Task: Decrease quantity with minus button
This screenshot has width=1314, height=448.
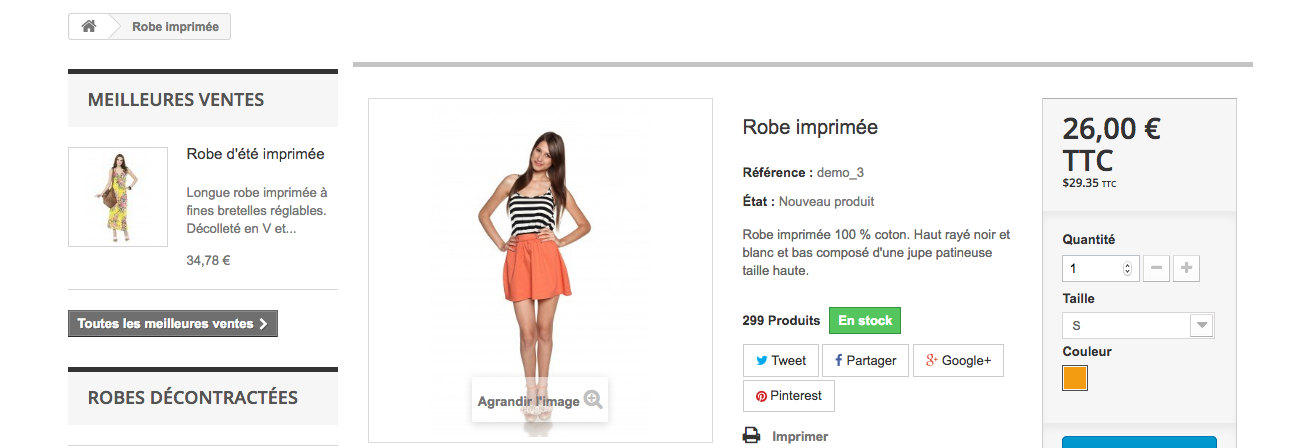Action: point(1156,269)
